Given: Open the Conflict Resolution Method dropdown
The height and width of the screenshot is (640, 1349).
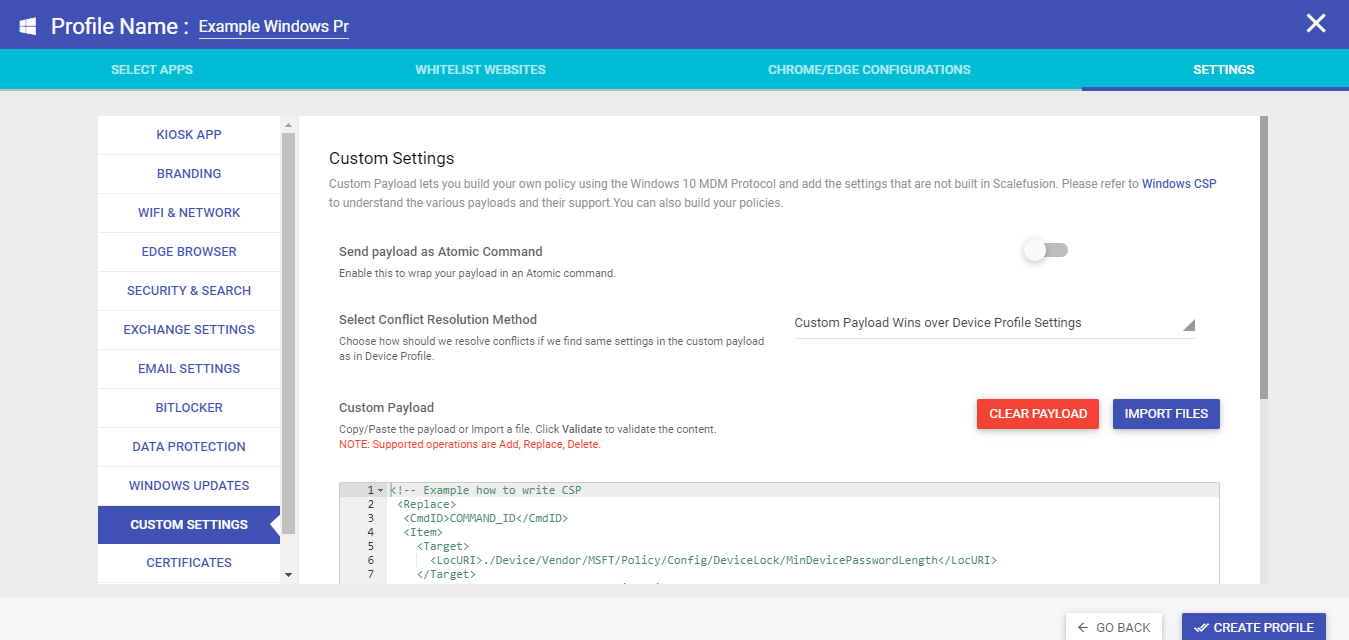Looking at the screenshot, I should (994, 323).
